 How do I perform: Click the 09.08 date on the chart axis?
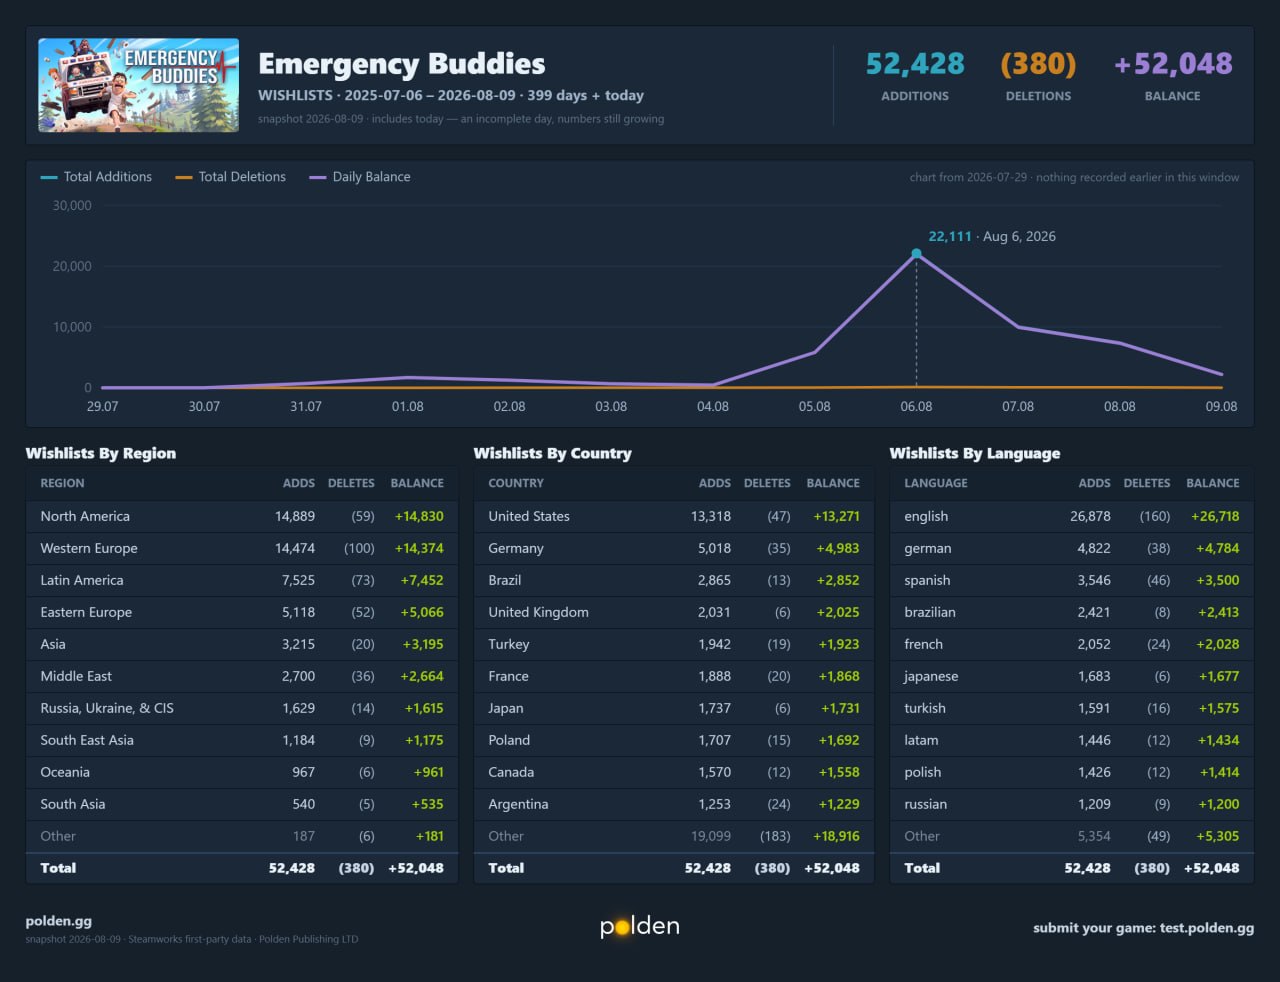(1221, 406)
